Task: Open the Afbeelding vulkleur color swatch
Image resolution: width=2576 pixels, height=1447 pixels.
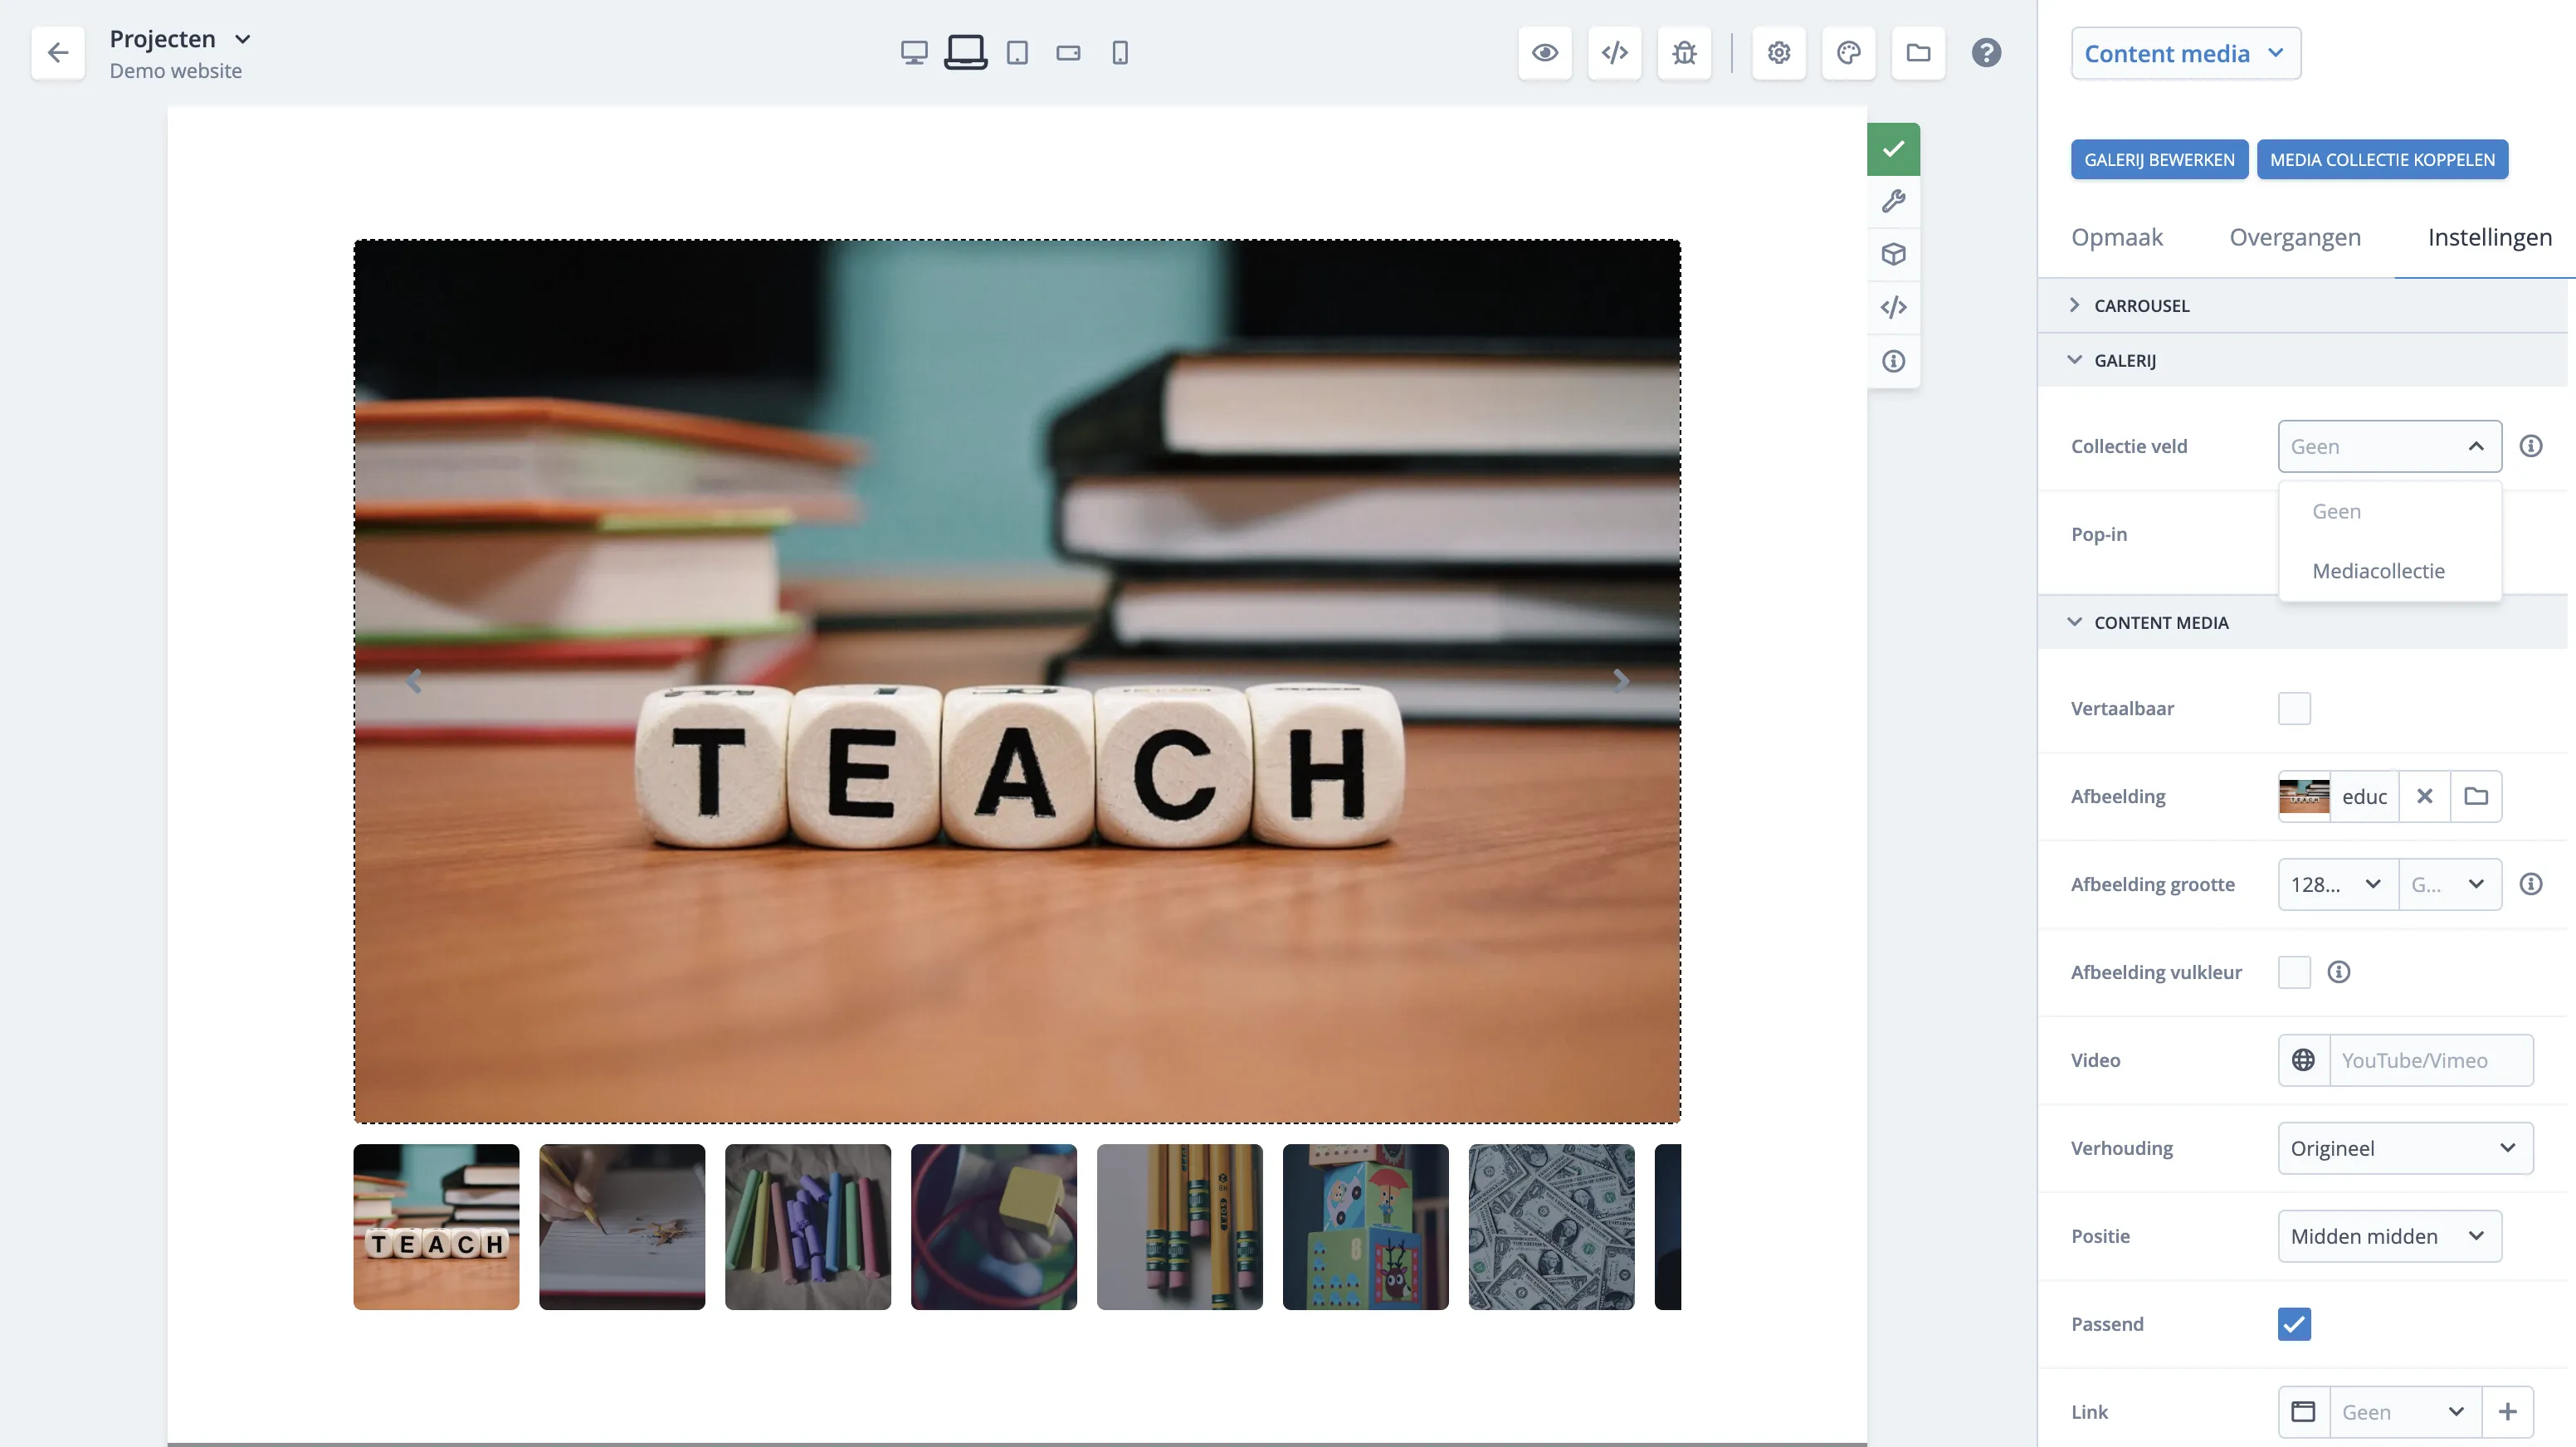Action: click(2294, 972)
